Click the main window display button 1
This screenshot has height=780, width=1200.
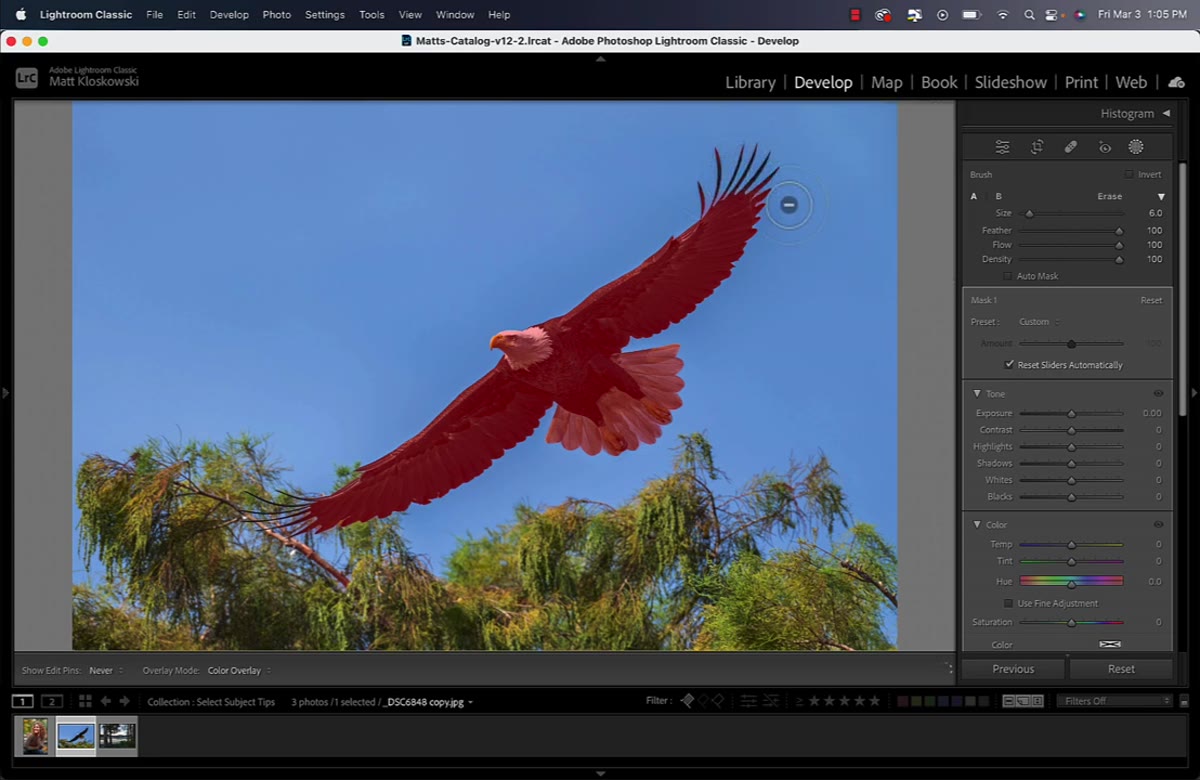(x=22, y=701)
